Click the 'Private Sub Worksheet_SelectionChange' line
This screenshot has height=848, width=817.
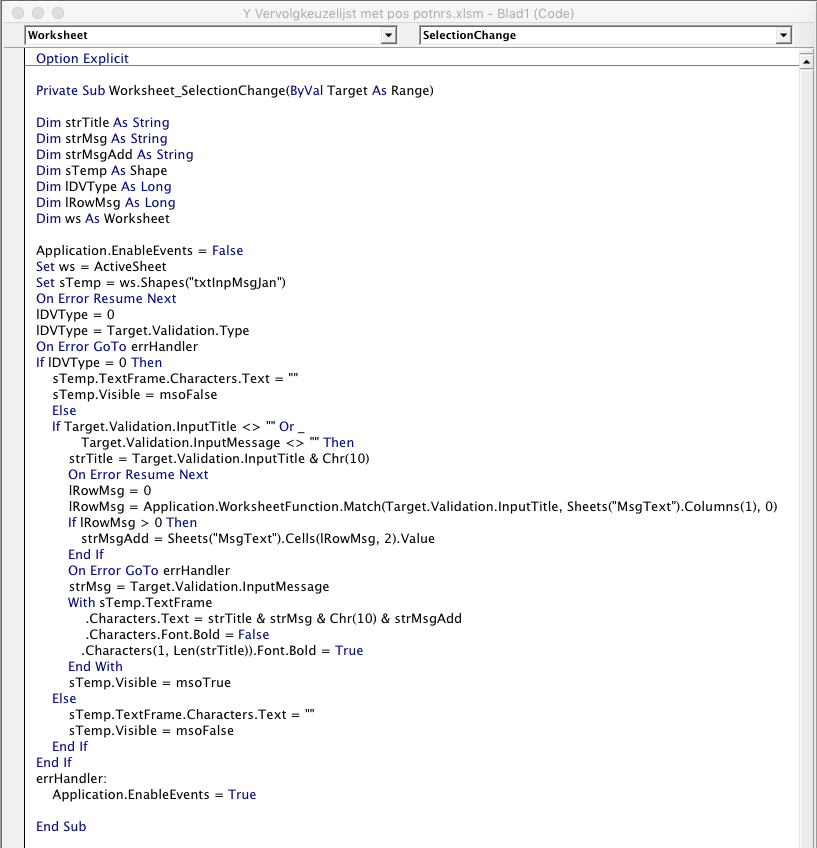pos(235,90)
